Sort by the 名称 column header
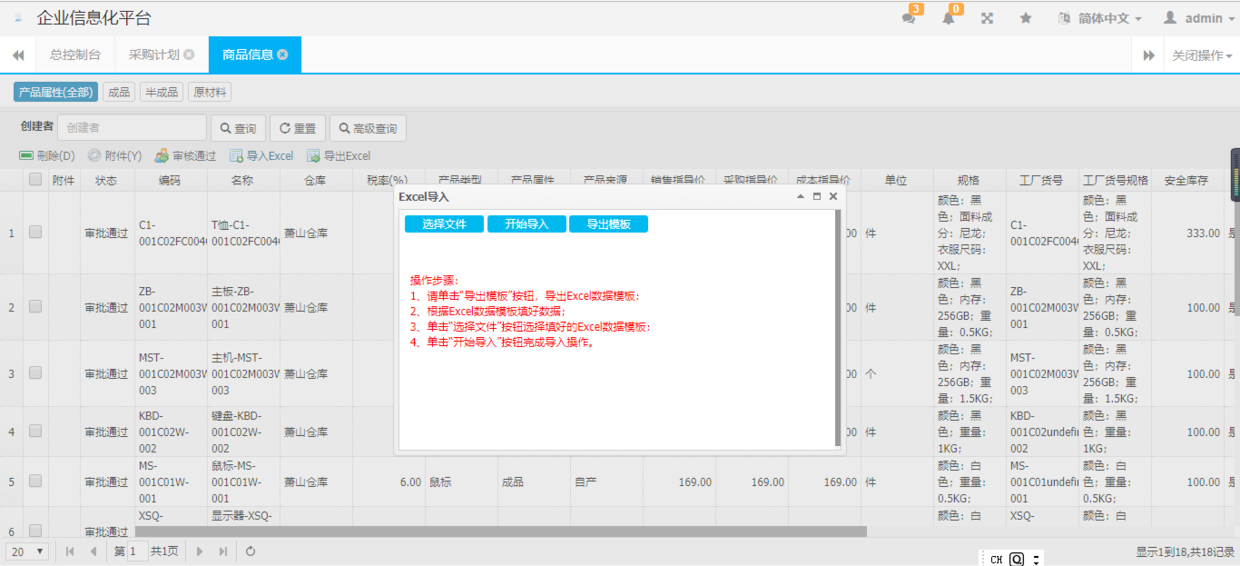 pos(243,180)
